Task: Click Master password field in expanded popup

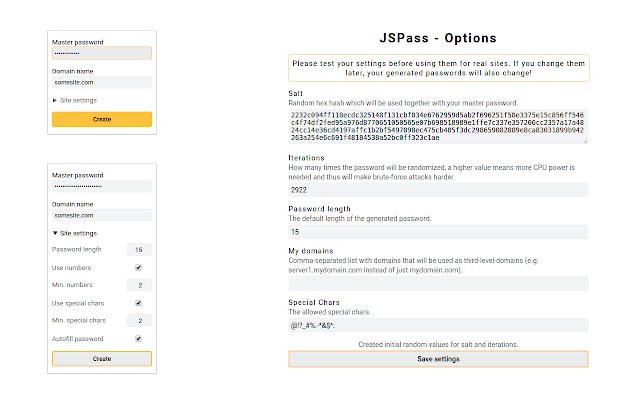Action: point(102,186)
